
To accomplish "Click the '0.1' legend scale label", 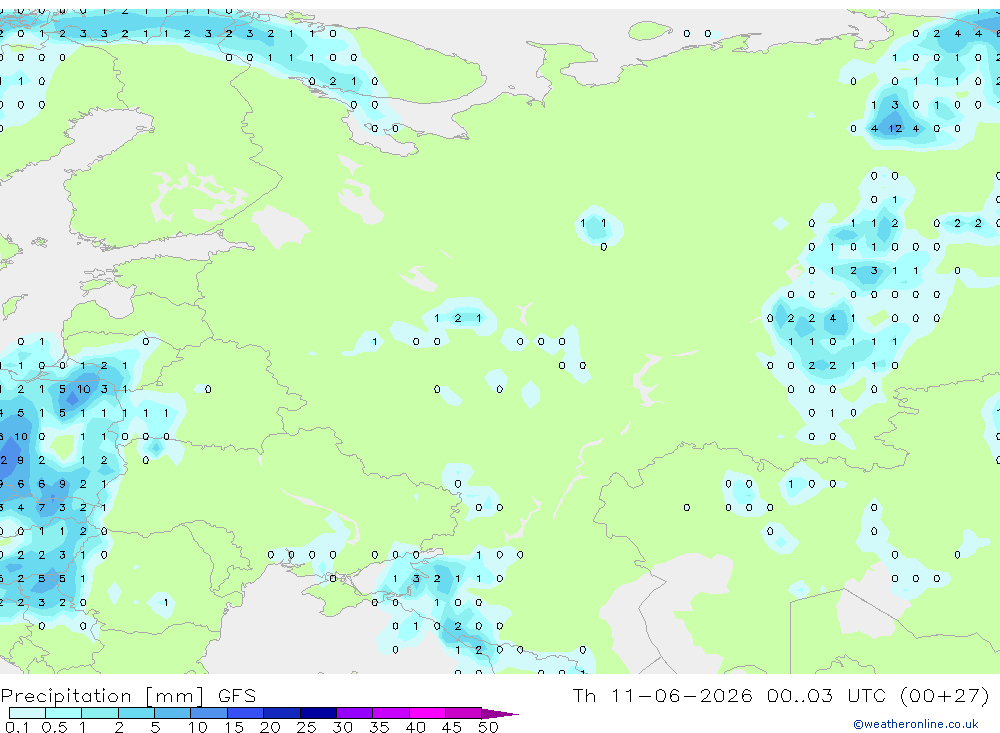I will pyautogui.click(x=17, y=727).
